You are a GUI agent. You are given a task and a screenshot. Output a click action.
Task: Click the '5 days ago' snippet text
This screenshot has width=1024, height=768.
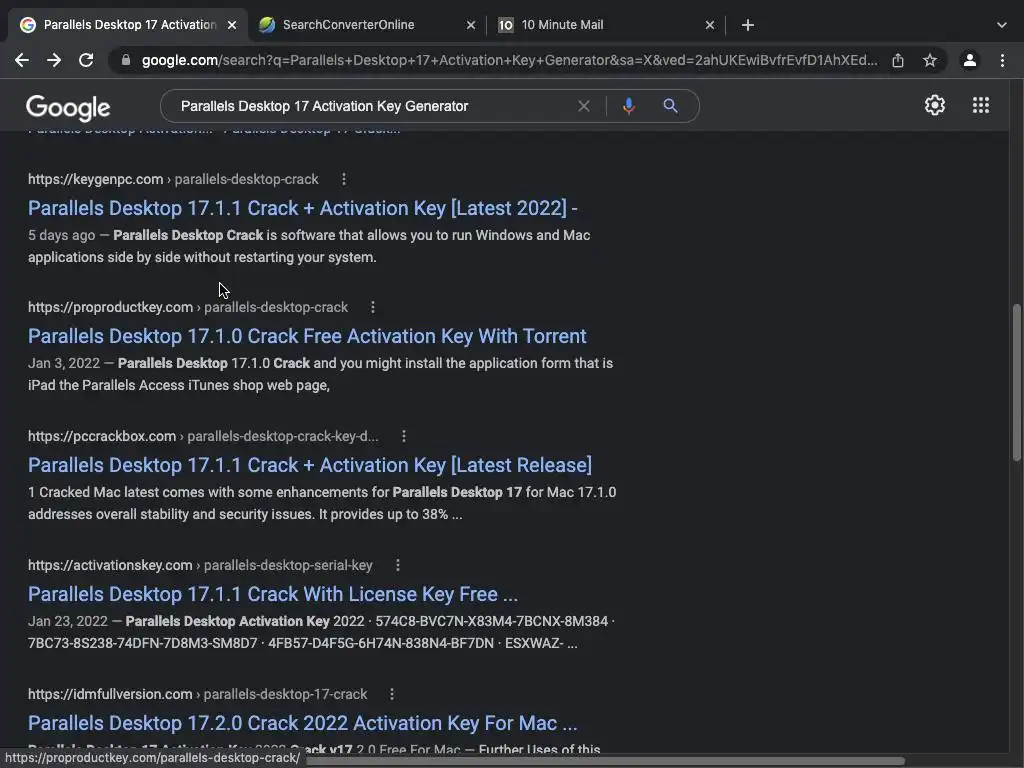tap(61, 235)
